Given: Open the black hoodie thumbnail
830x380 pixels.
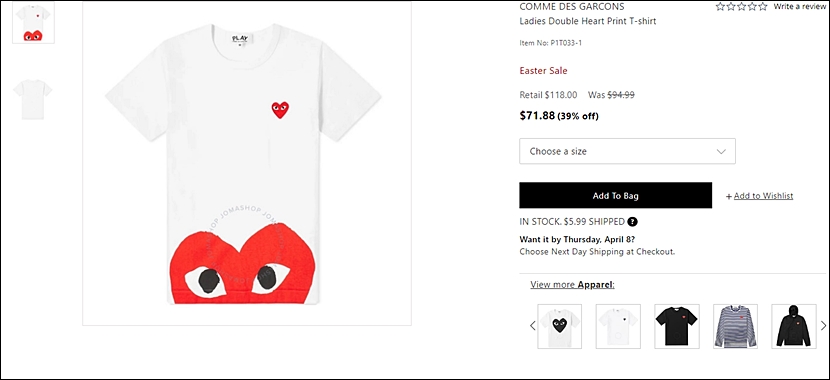Looking at the screenshot, I should click(793, 326).
